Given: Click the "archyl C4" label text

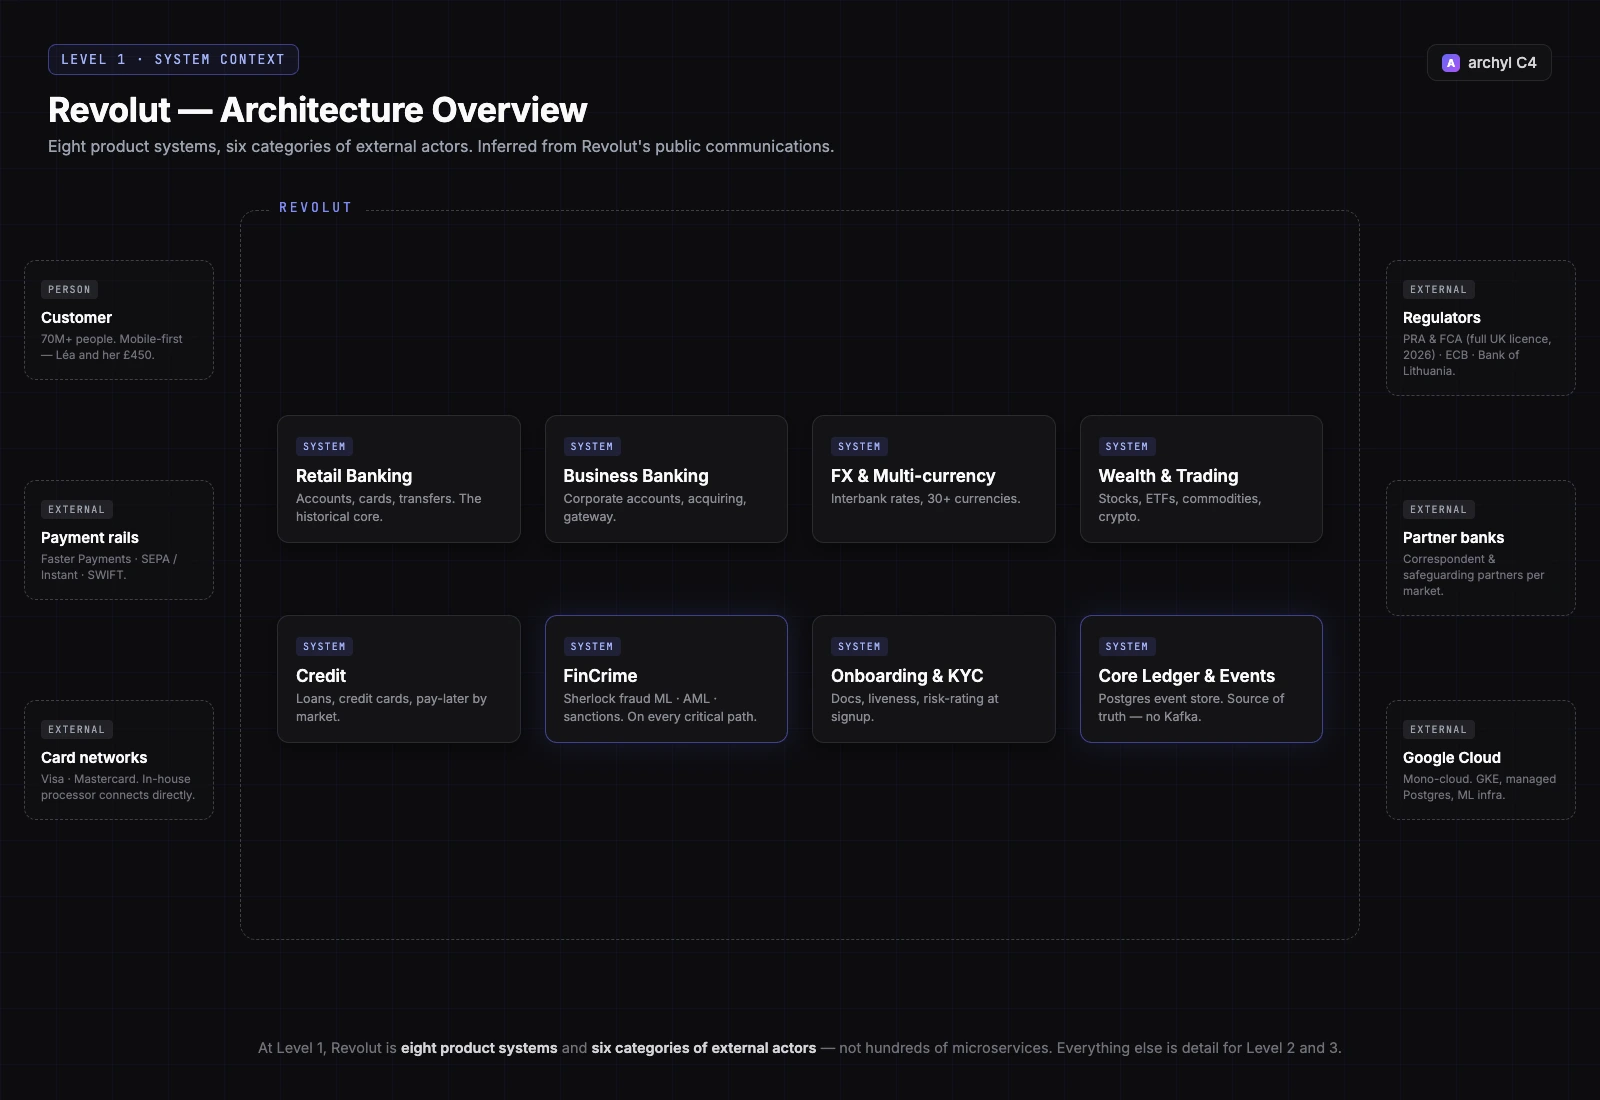Looking at the screenshot, I should click(x=1502, y=63).
